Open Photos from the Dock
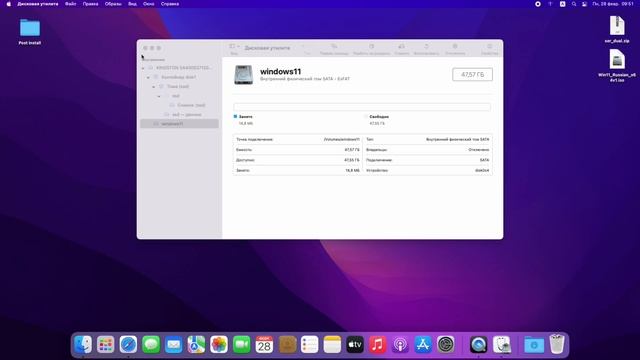Viewport: 640px width, 360px height. 219,344
